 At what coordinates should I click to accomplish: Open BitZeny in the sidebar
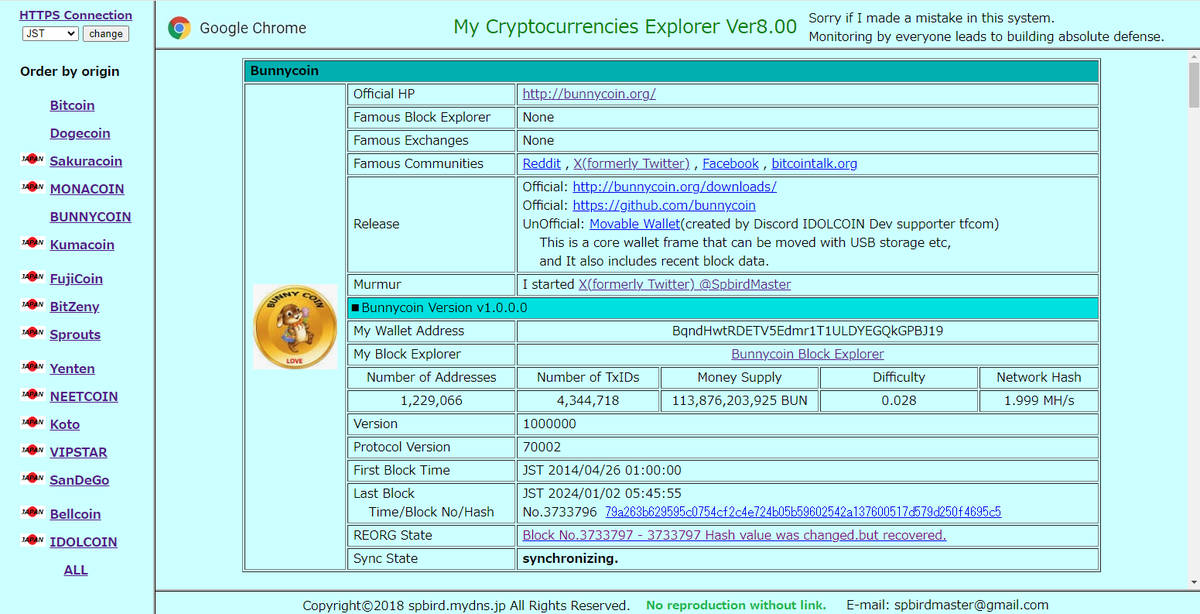pos(75,307)
